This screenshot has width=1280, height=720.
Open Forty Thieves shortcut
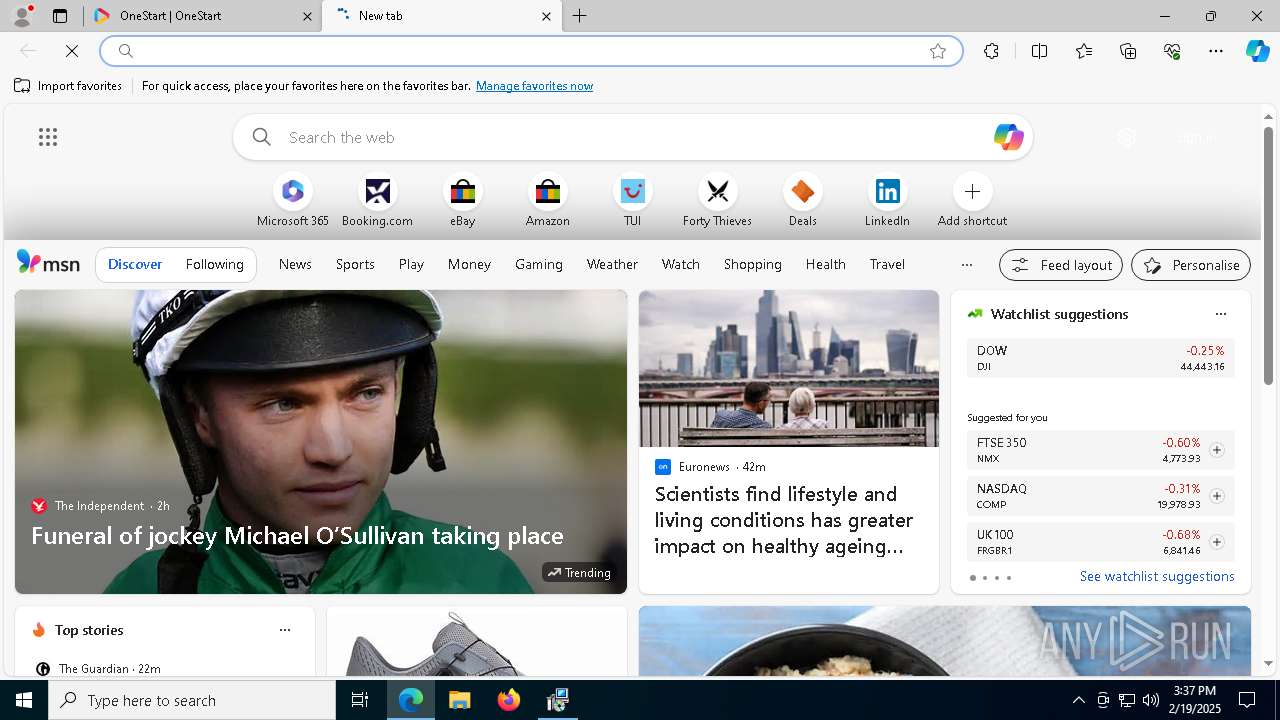point(717,202)
